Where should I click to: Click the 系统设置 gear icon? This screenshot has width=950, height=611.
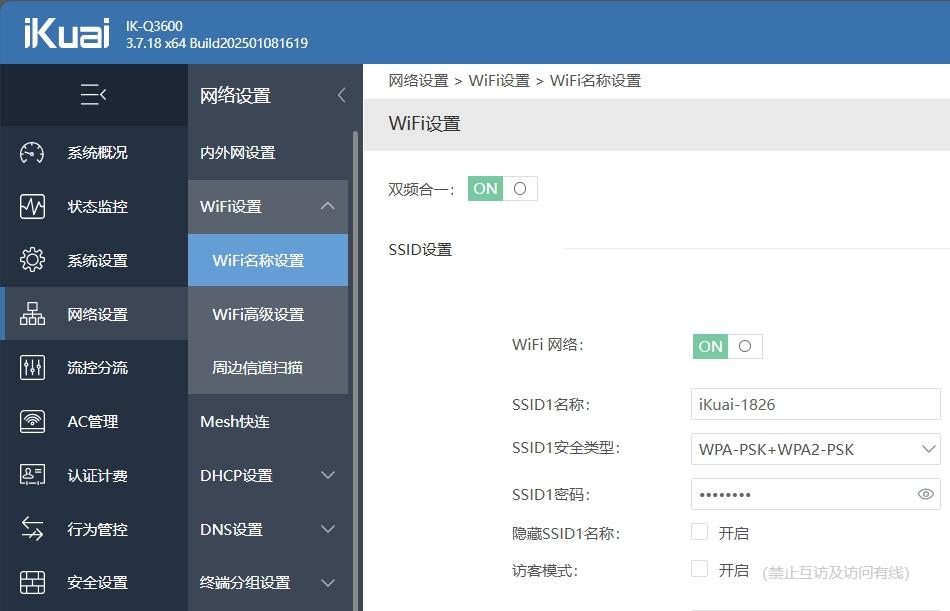(x=32, y=260)
